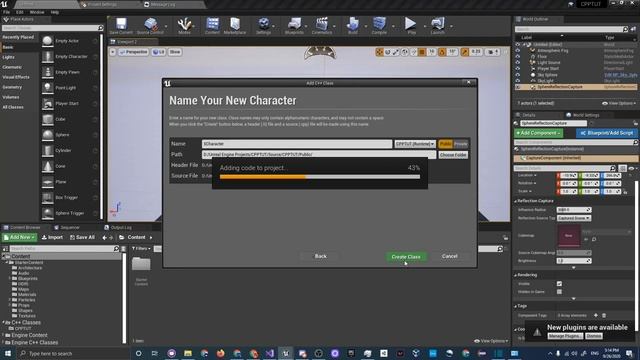Screen dimensions: 640x360
Task: Open the Help menu
Action: 55,12
